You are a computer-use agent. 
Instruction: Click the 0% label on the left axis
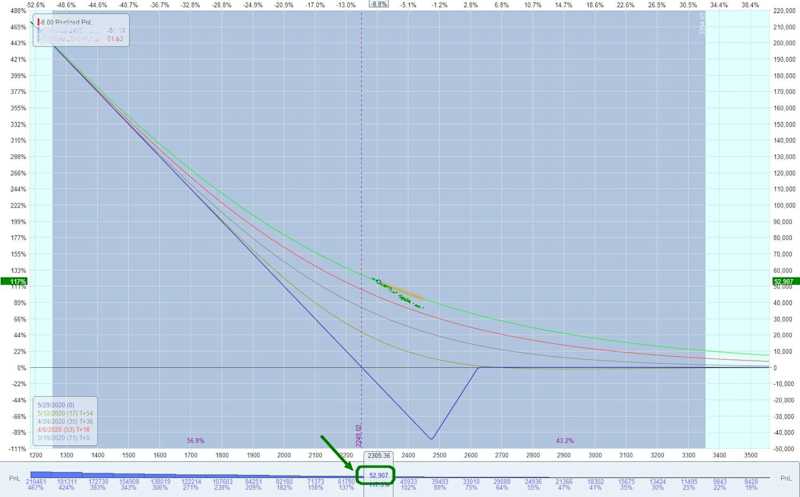click(x=21, y=367)
